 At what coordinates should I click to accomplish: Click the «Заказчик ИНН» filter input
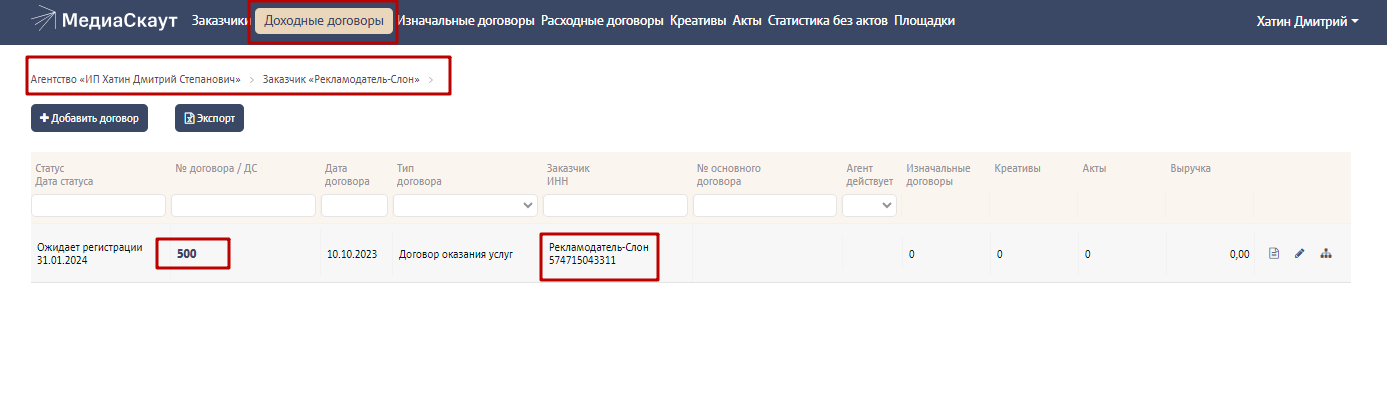pyautogui.click(x=615, y=205)
